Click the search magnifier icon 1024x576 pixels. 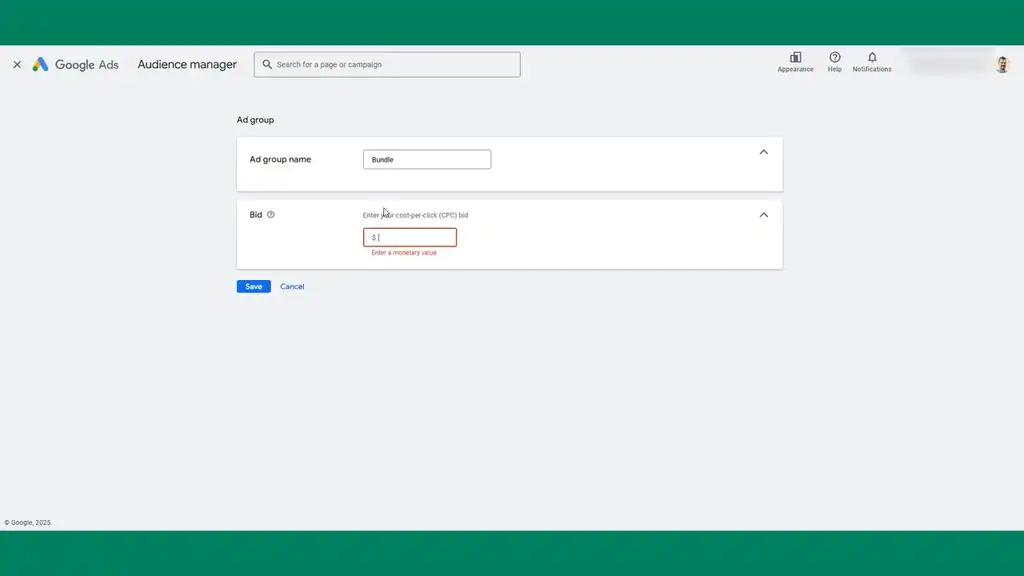coord(266,64)
